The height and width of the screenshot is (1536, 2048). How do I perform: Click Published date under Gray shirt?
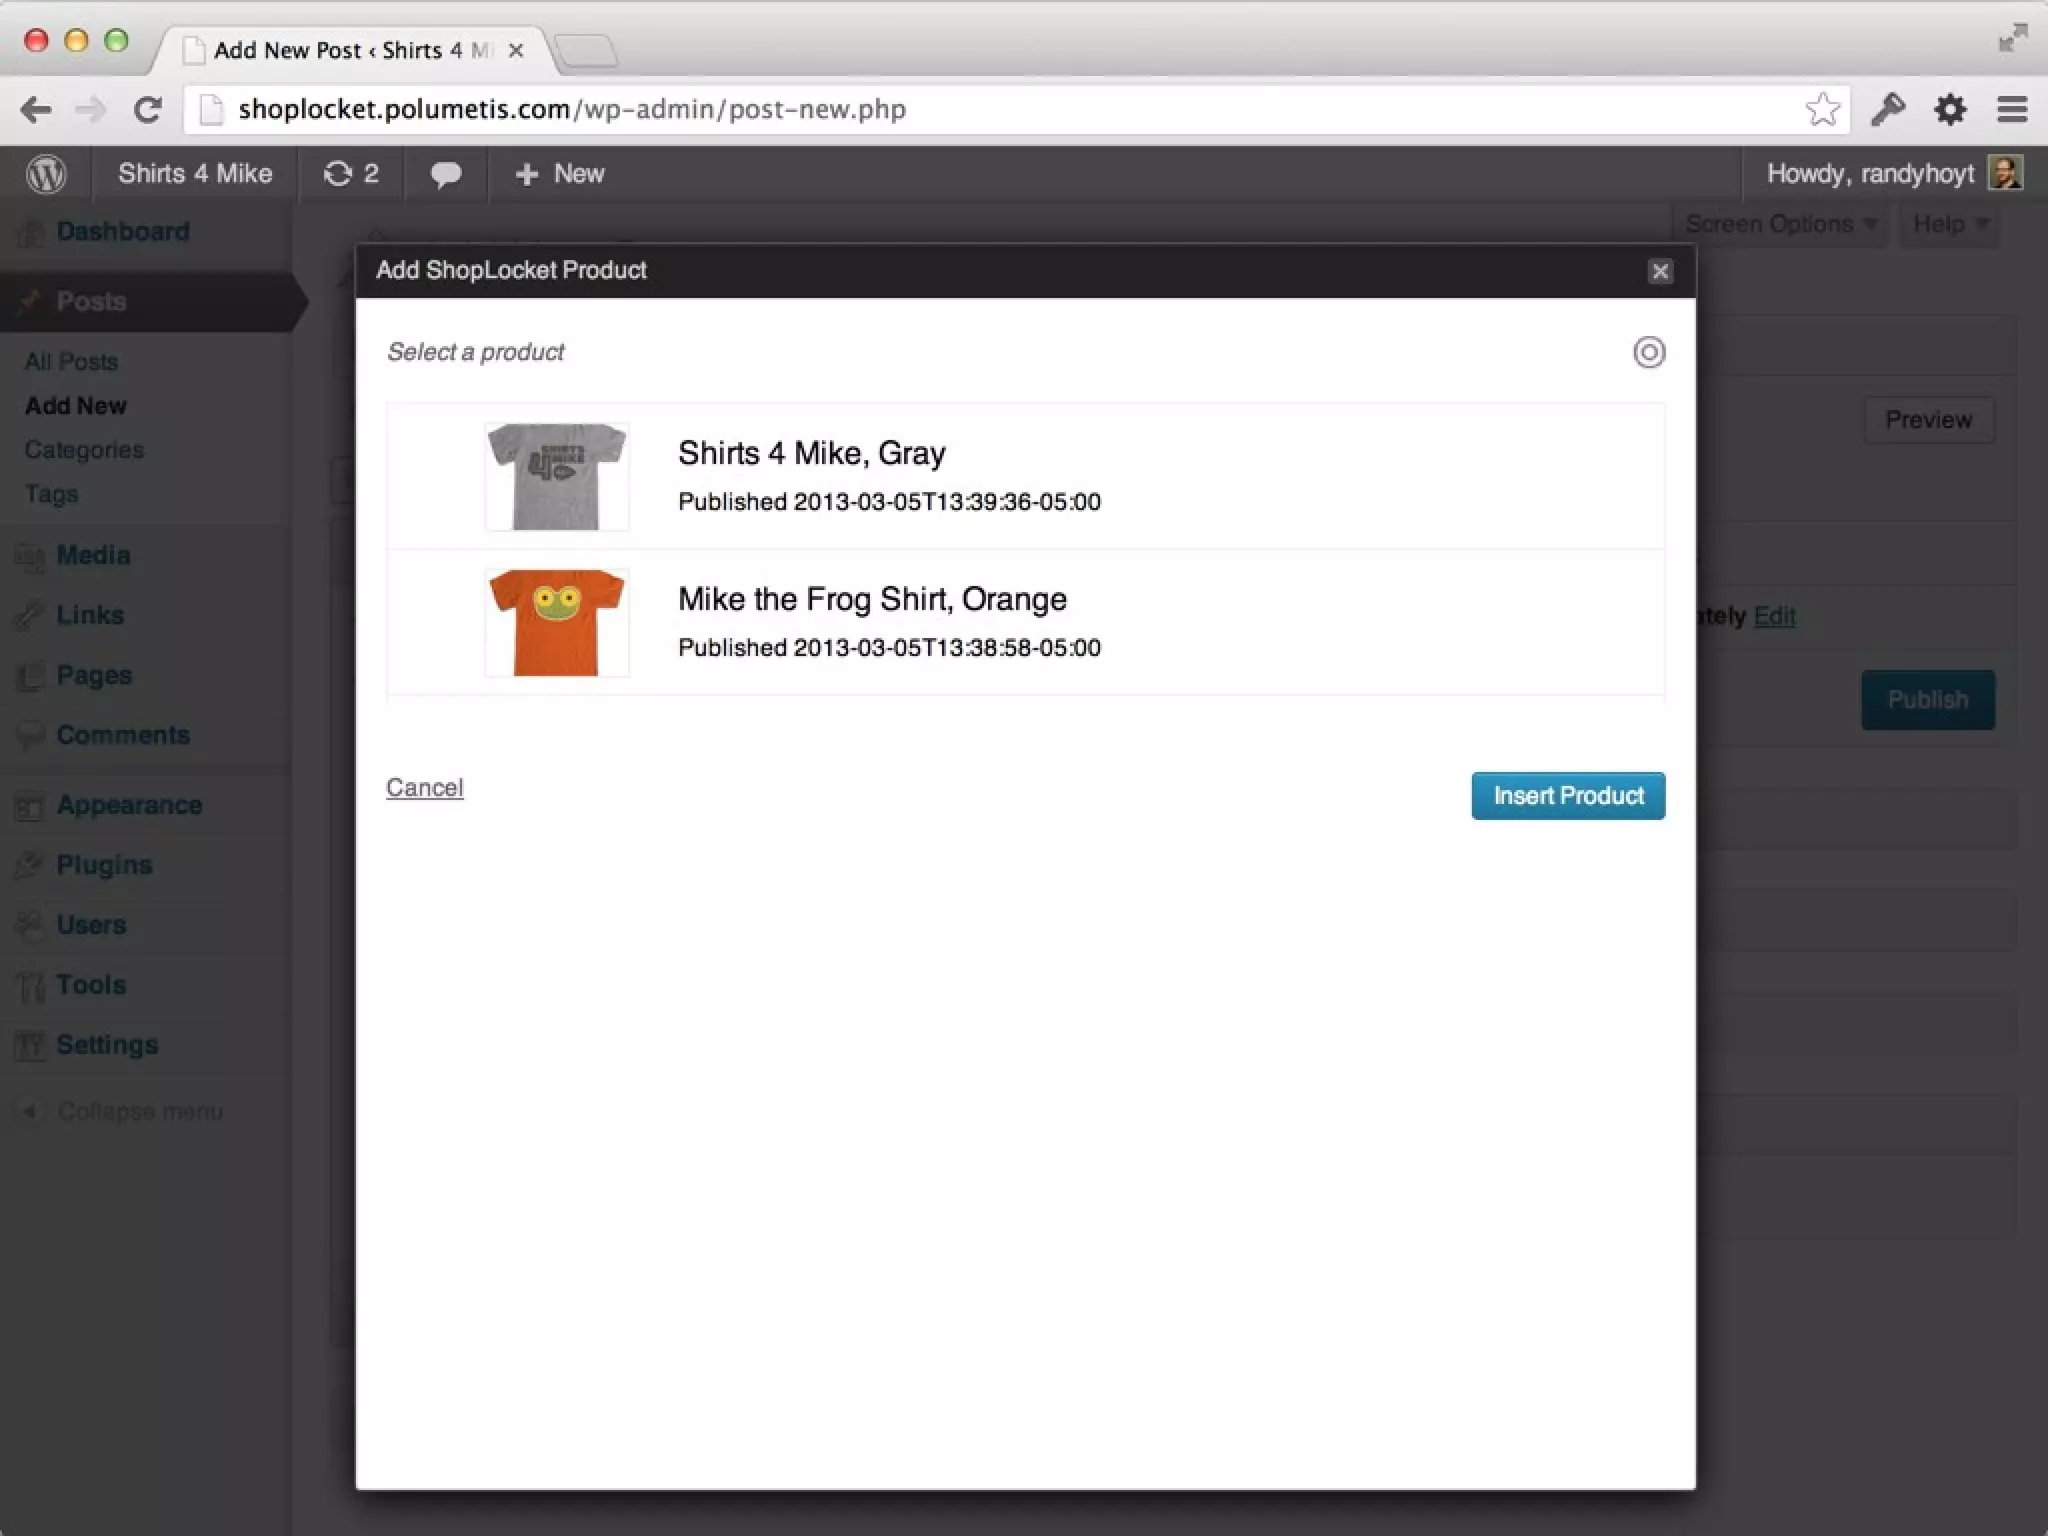click(x=889, y=502)
